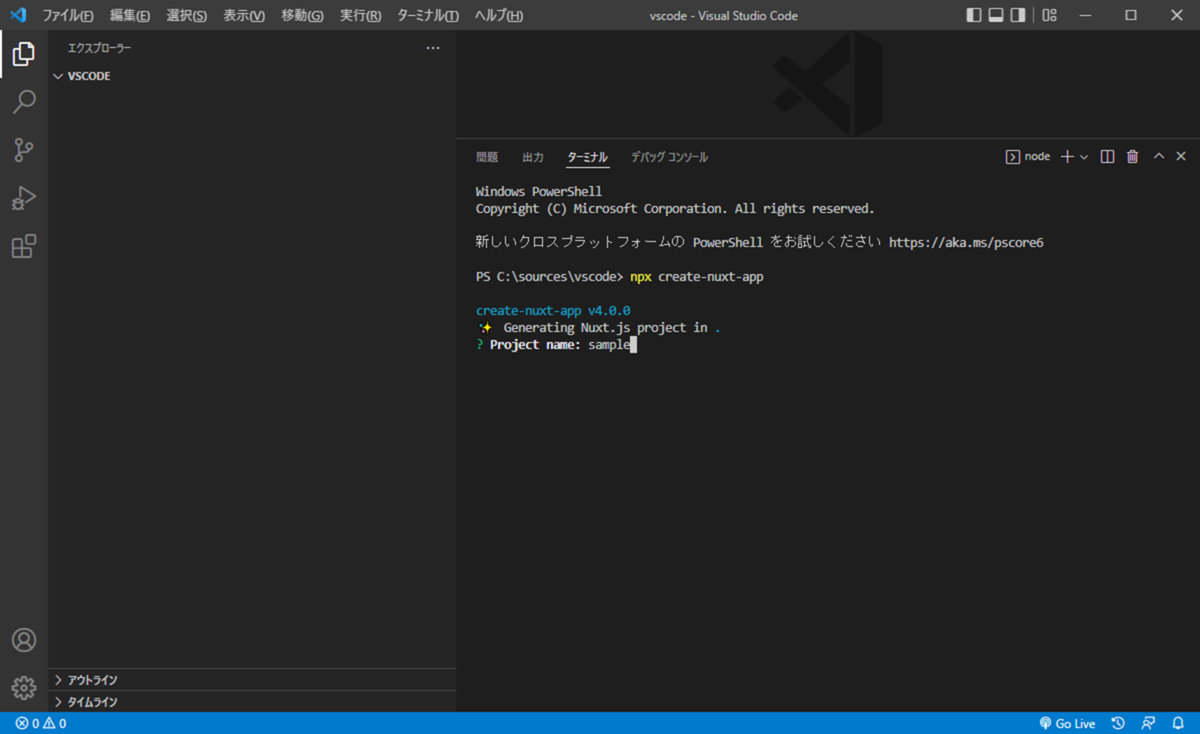The height and width of the screenshot is (734, 1200).
Task: Open the new terminal profile dropdown arrow
Action: (1084, 157)
